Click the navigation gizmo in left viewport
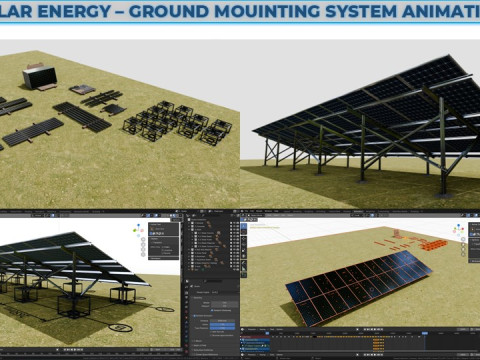The height and width of the screenshot is (360, 480). tap(138, 230)
